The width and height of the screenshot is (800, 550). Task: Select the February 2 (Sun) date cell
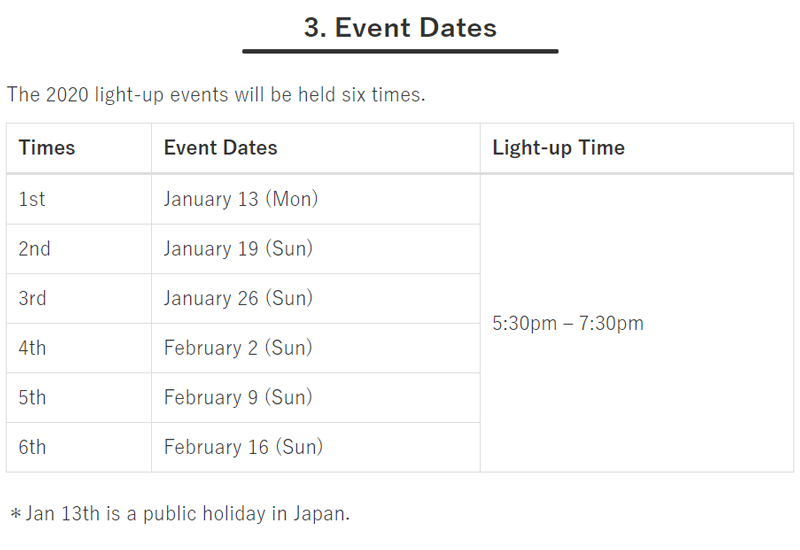click(238, 348)
